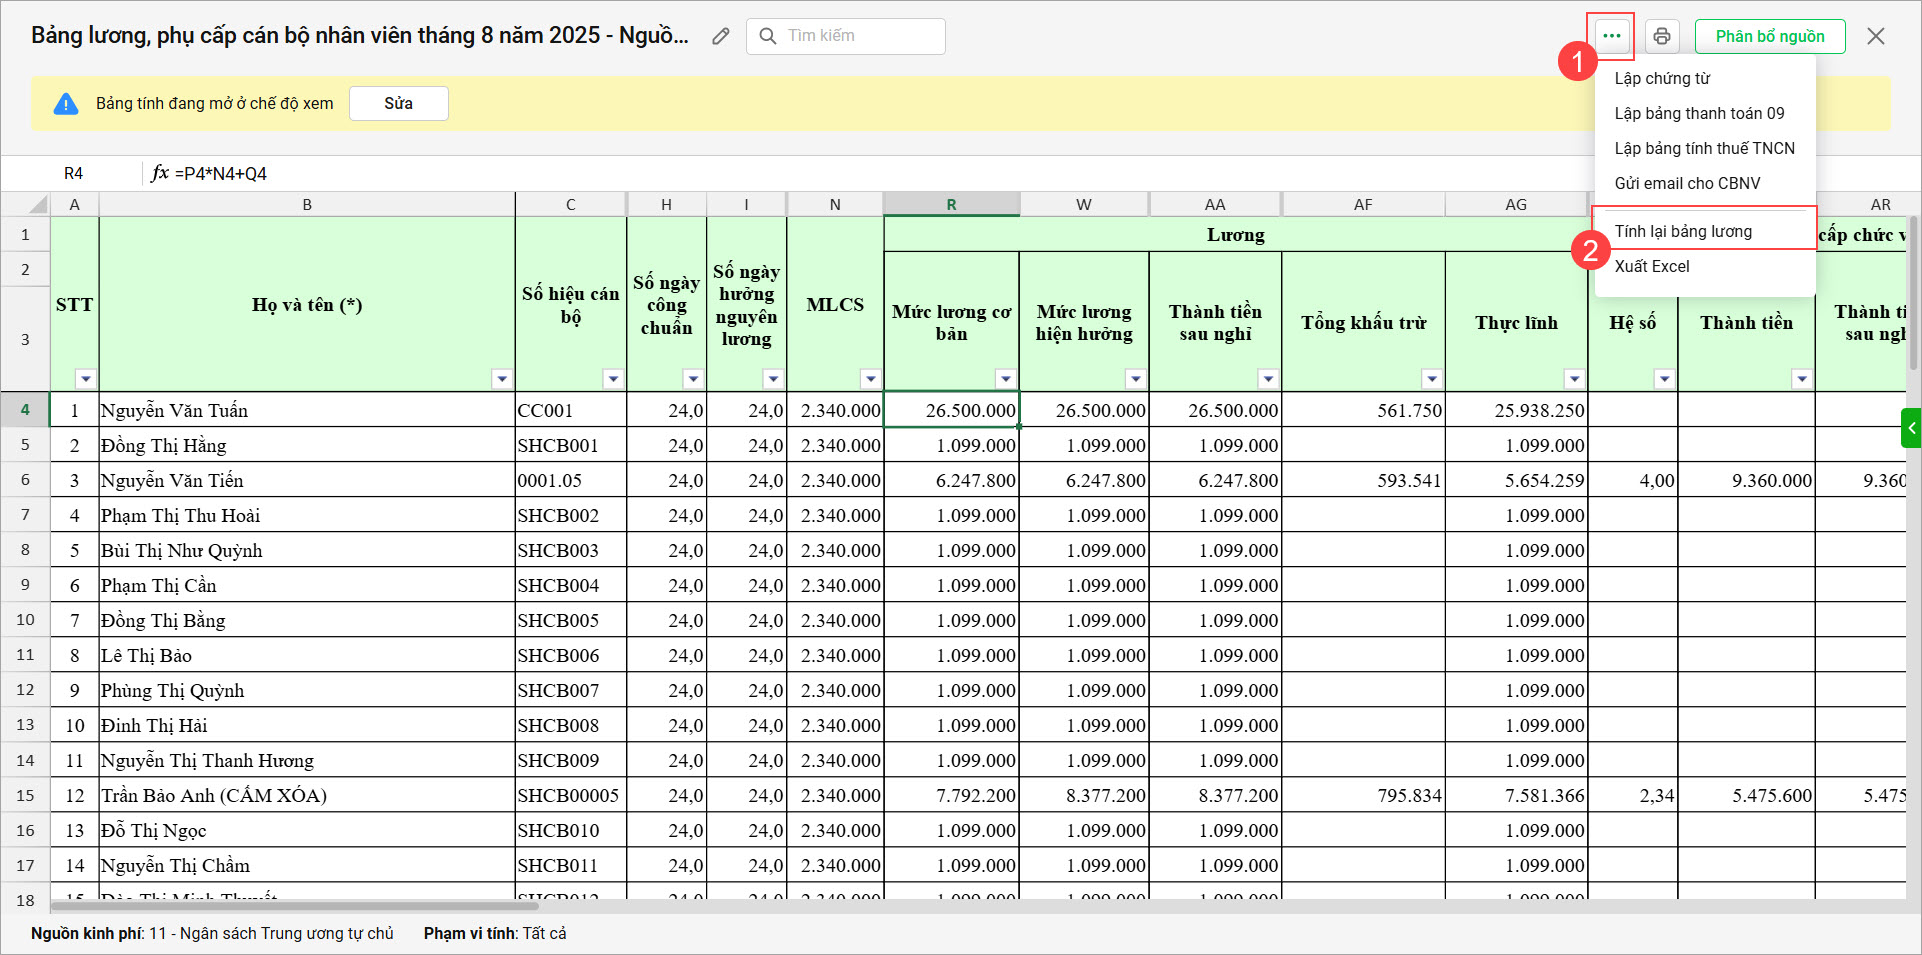Select Lập bảng tính thuế TNCN option
This screenshot has width=1922, height=955.
(x=1704, y=148)
